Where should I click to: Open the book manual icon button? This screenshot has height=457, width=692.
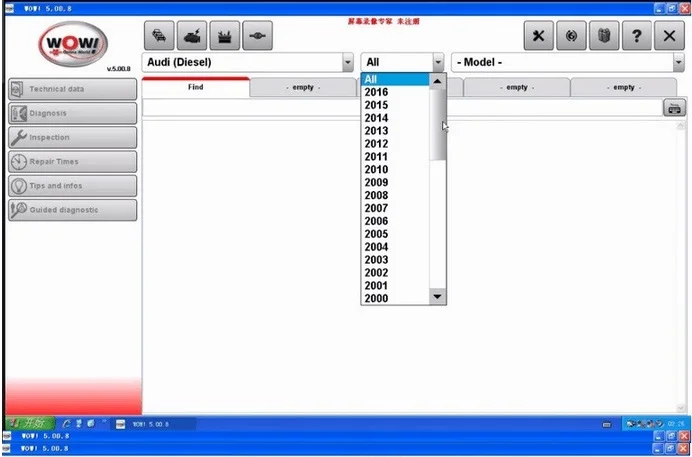604,36
